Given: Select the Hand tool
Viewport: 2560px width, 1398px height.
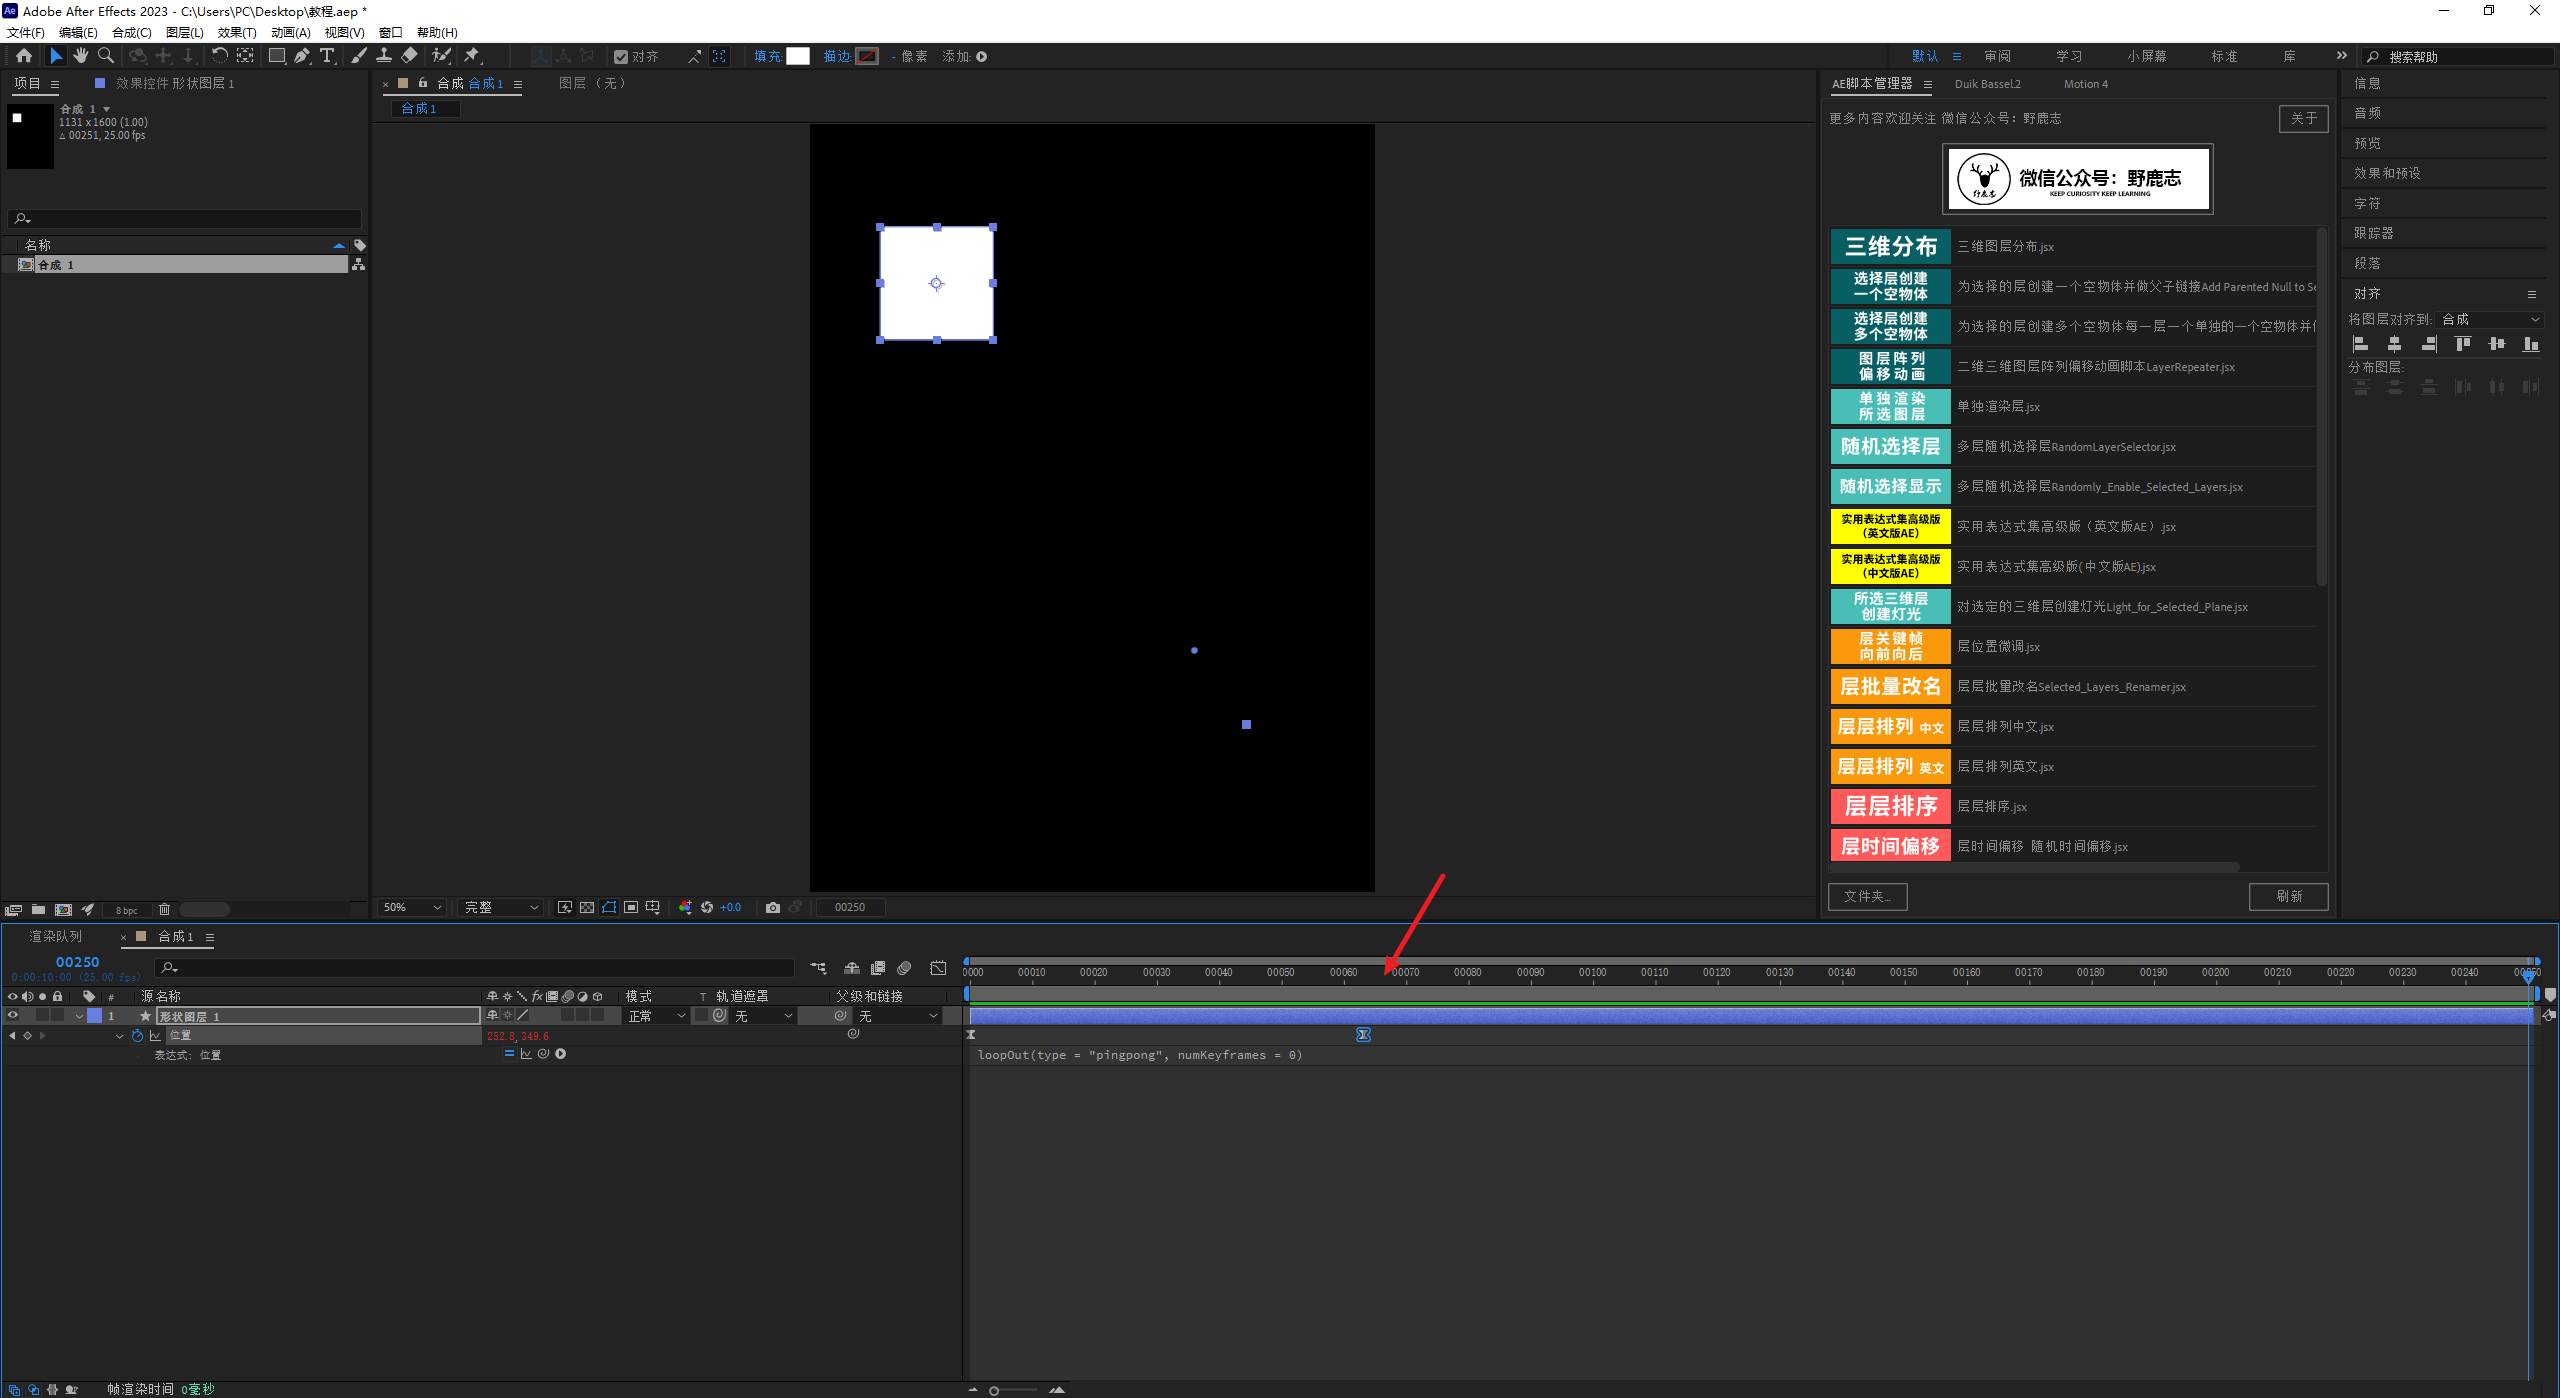Looking at the screenshot, I should pyautogui.click(x=81, y=56).
